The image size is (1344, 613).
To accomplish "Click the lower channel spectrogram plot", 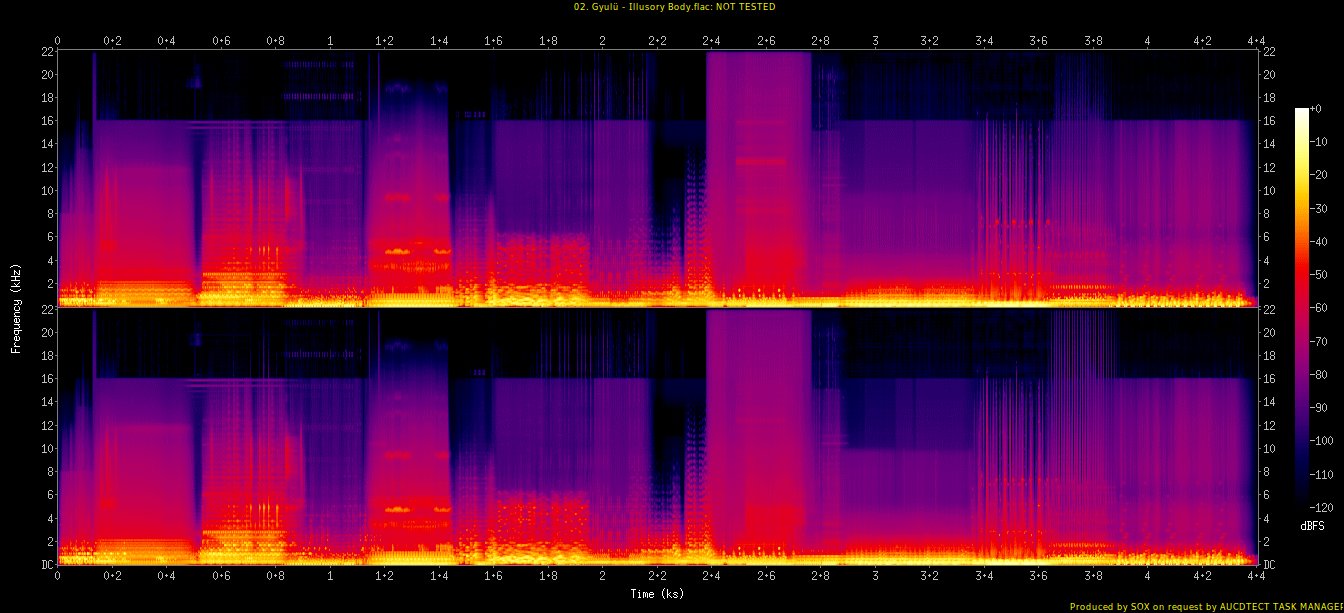I will point(656,437).
